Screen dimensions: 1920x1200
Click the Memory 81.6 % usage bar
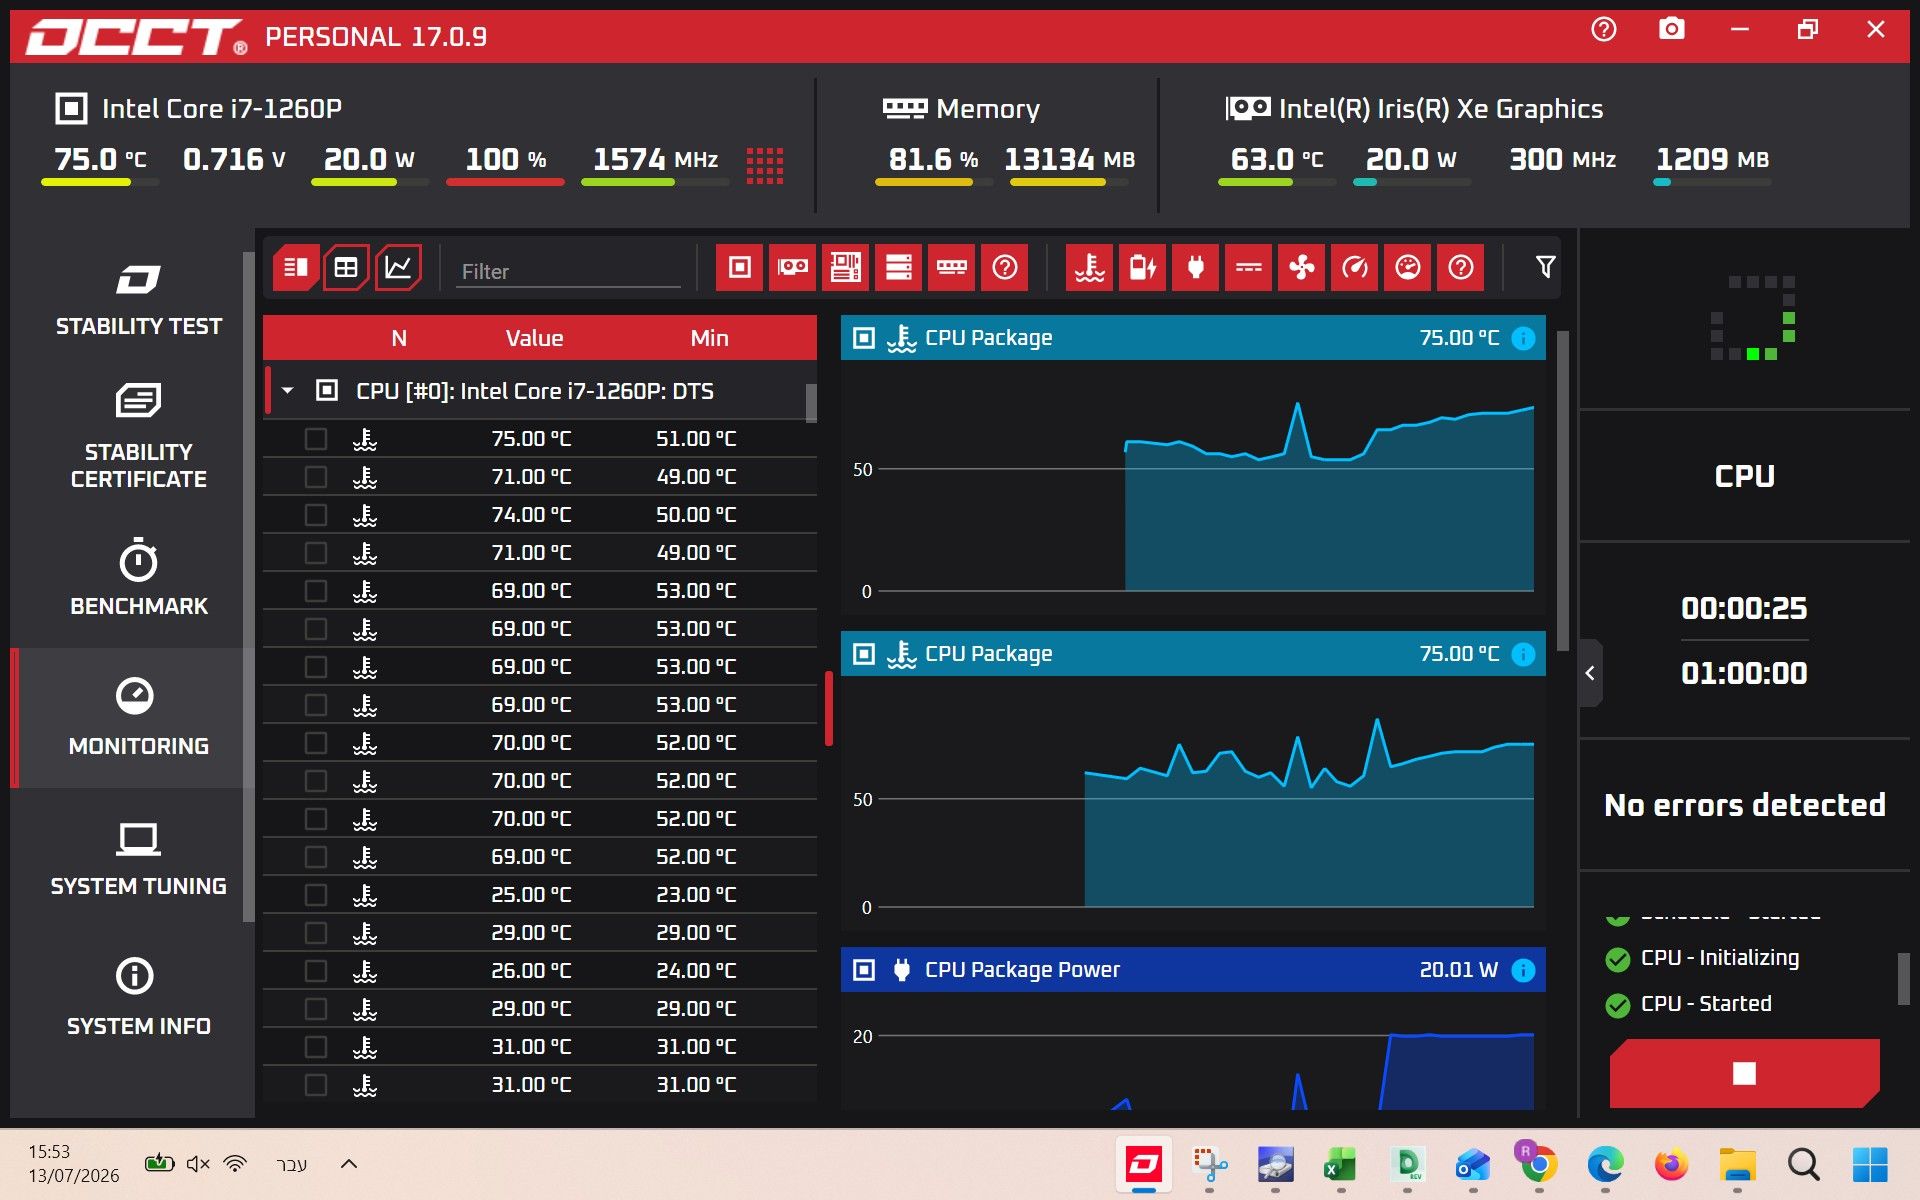[933, 182]
